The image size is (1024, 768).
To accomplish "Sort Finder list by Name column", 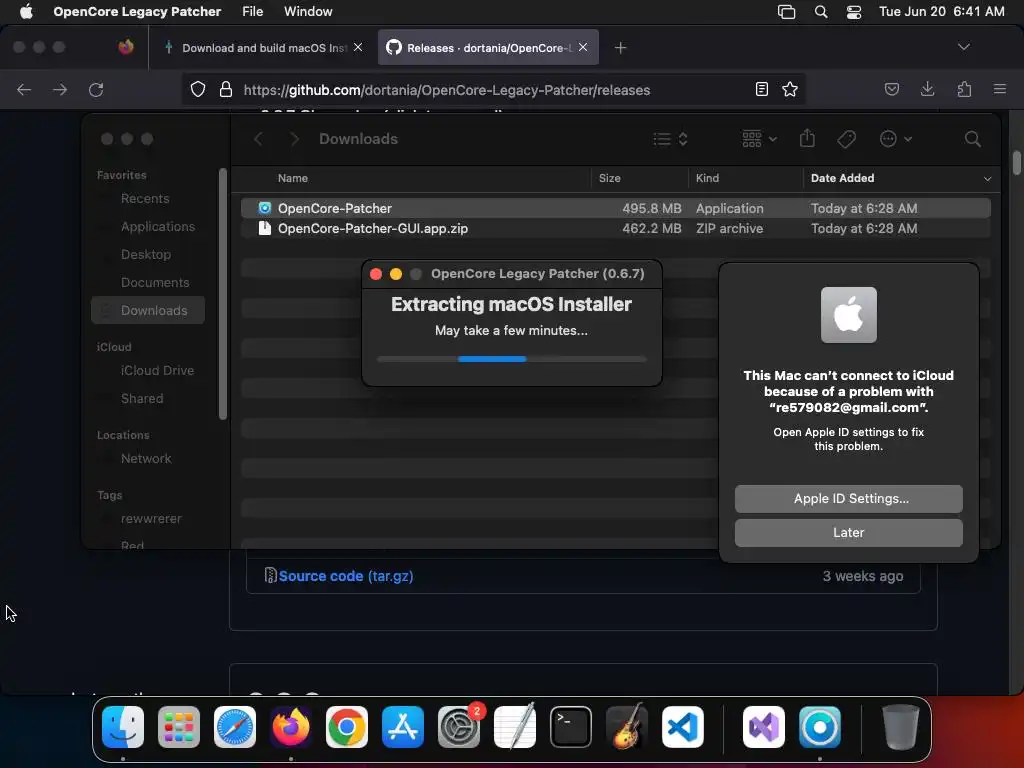I will (x=293, y=178).
